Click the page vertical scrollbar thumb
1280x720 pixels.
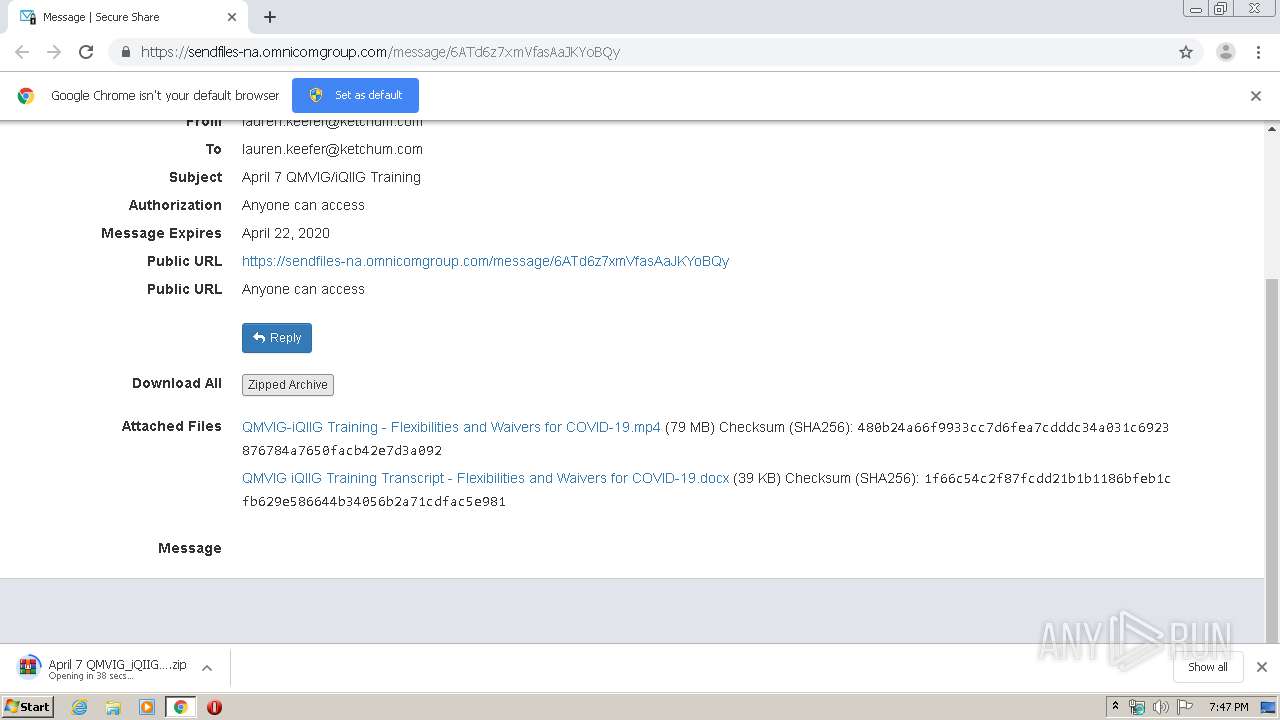1272,460
